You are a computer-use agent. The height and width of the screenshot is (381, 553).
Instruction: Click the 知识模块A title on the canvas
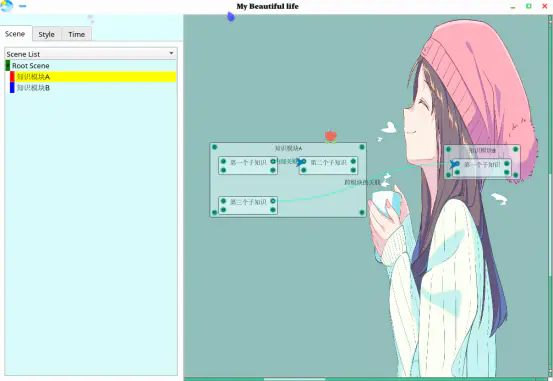point(288,148)
